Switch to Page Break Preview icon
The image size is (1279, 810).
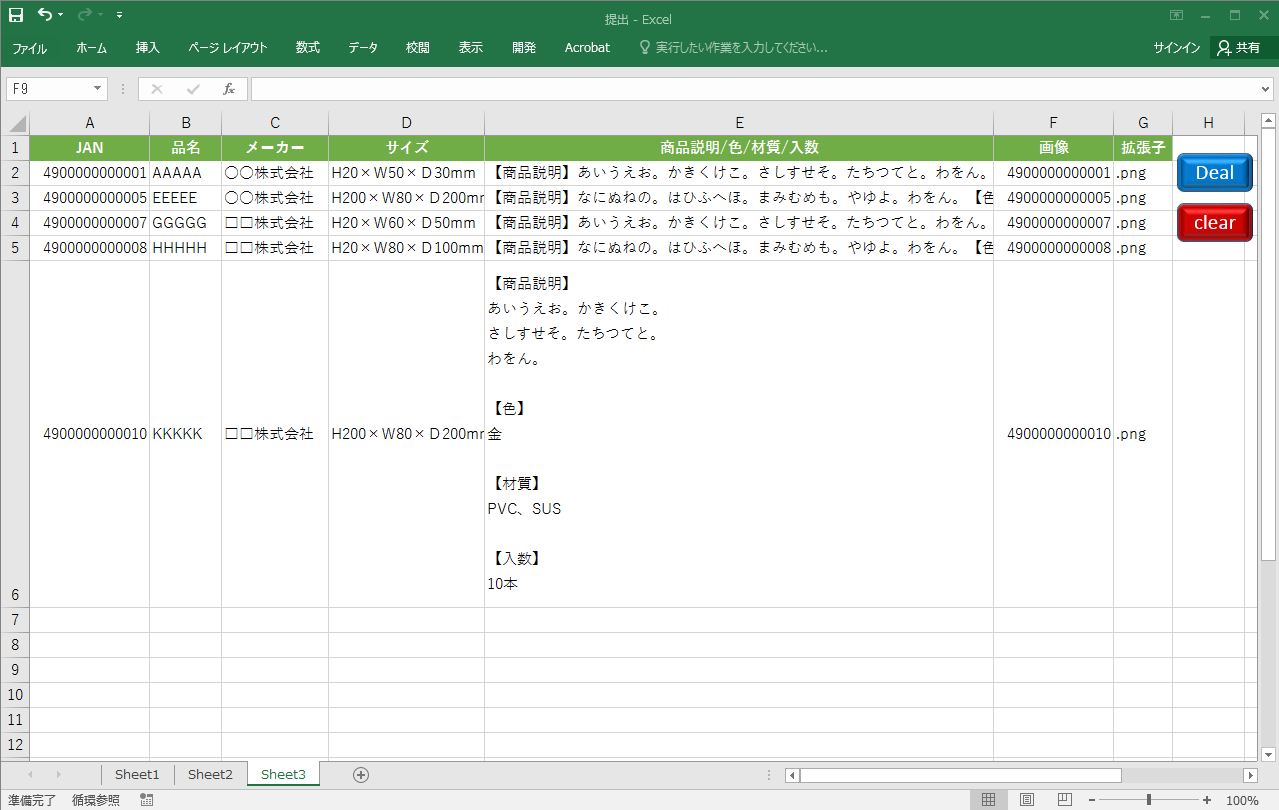coord(1064,799)
